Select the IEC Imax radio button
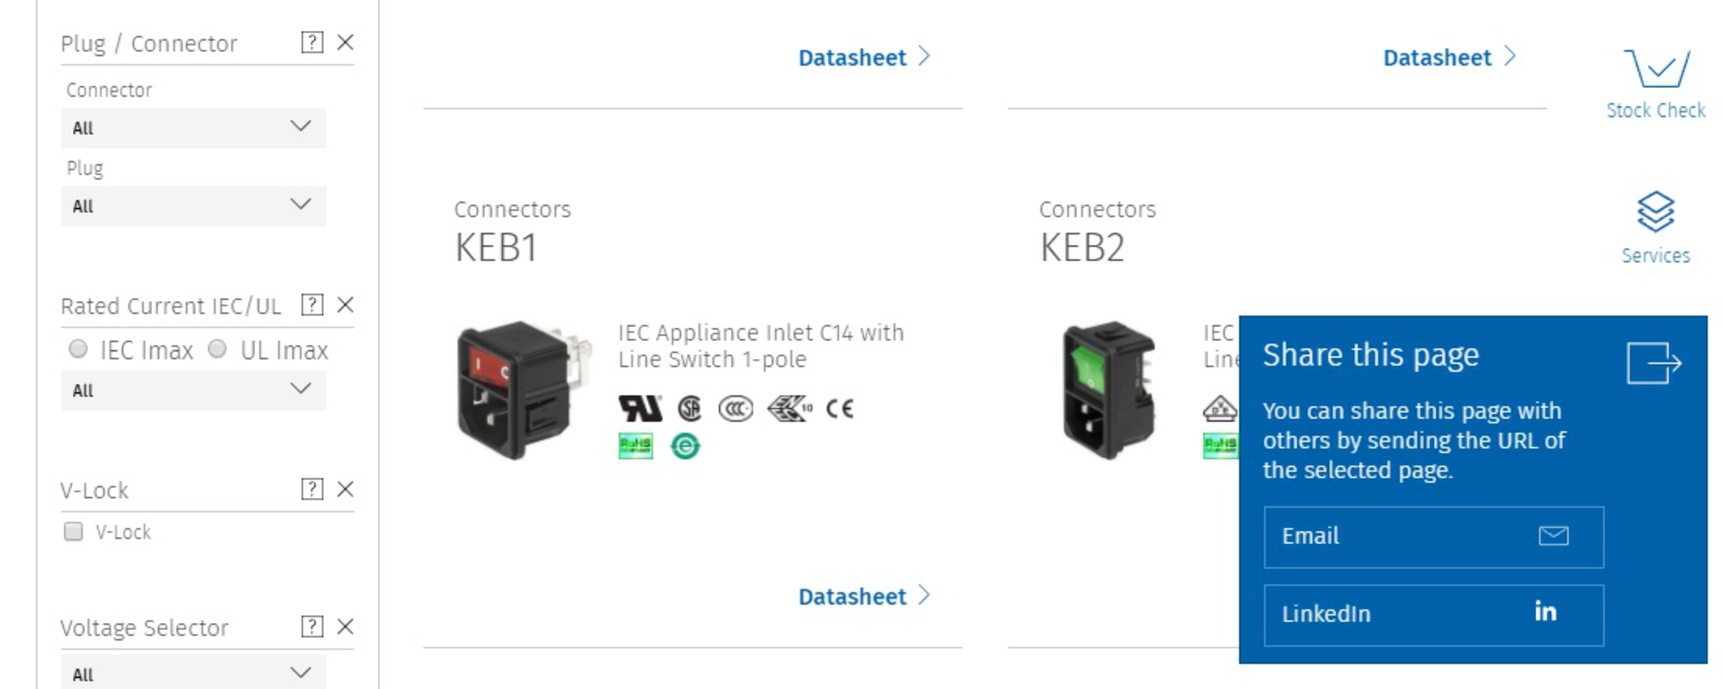 tap(77, 349)
